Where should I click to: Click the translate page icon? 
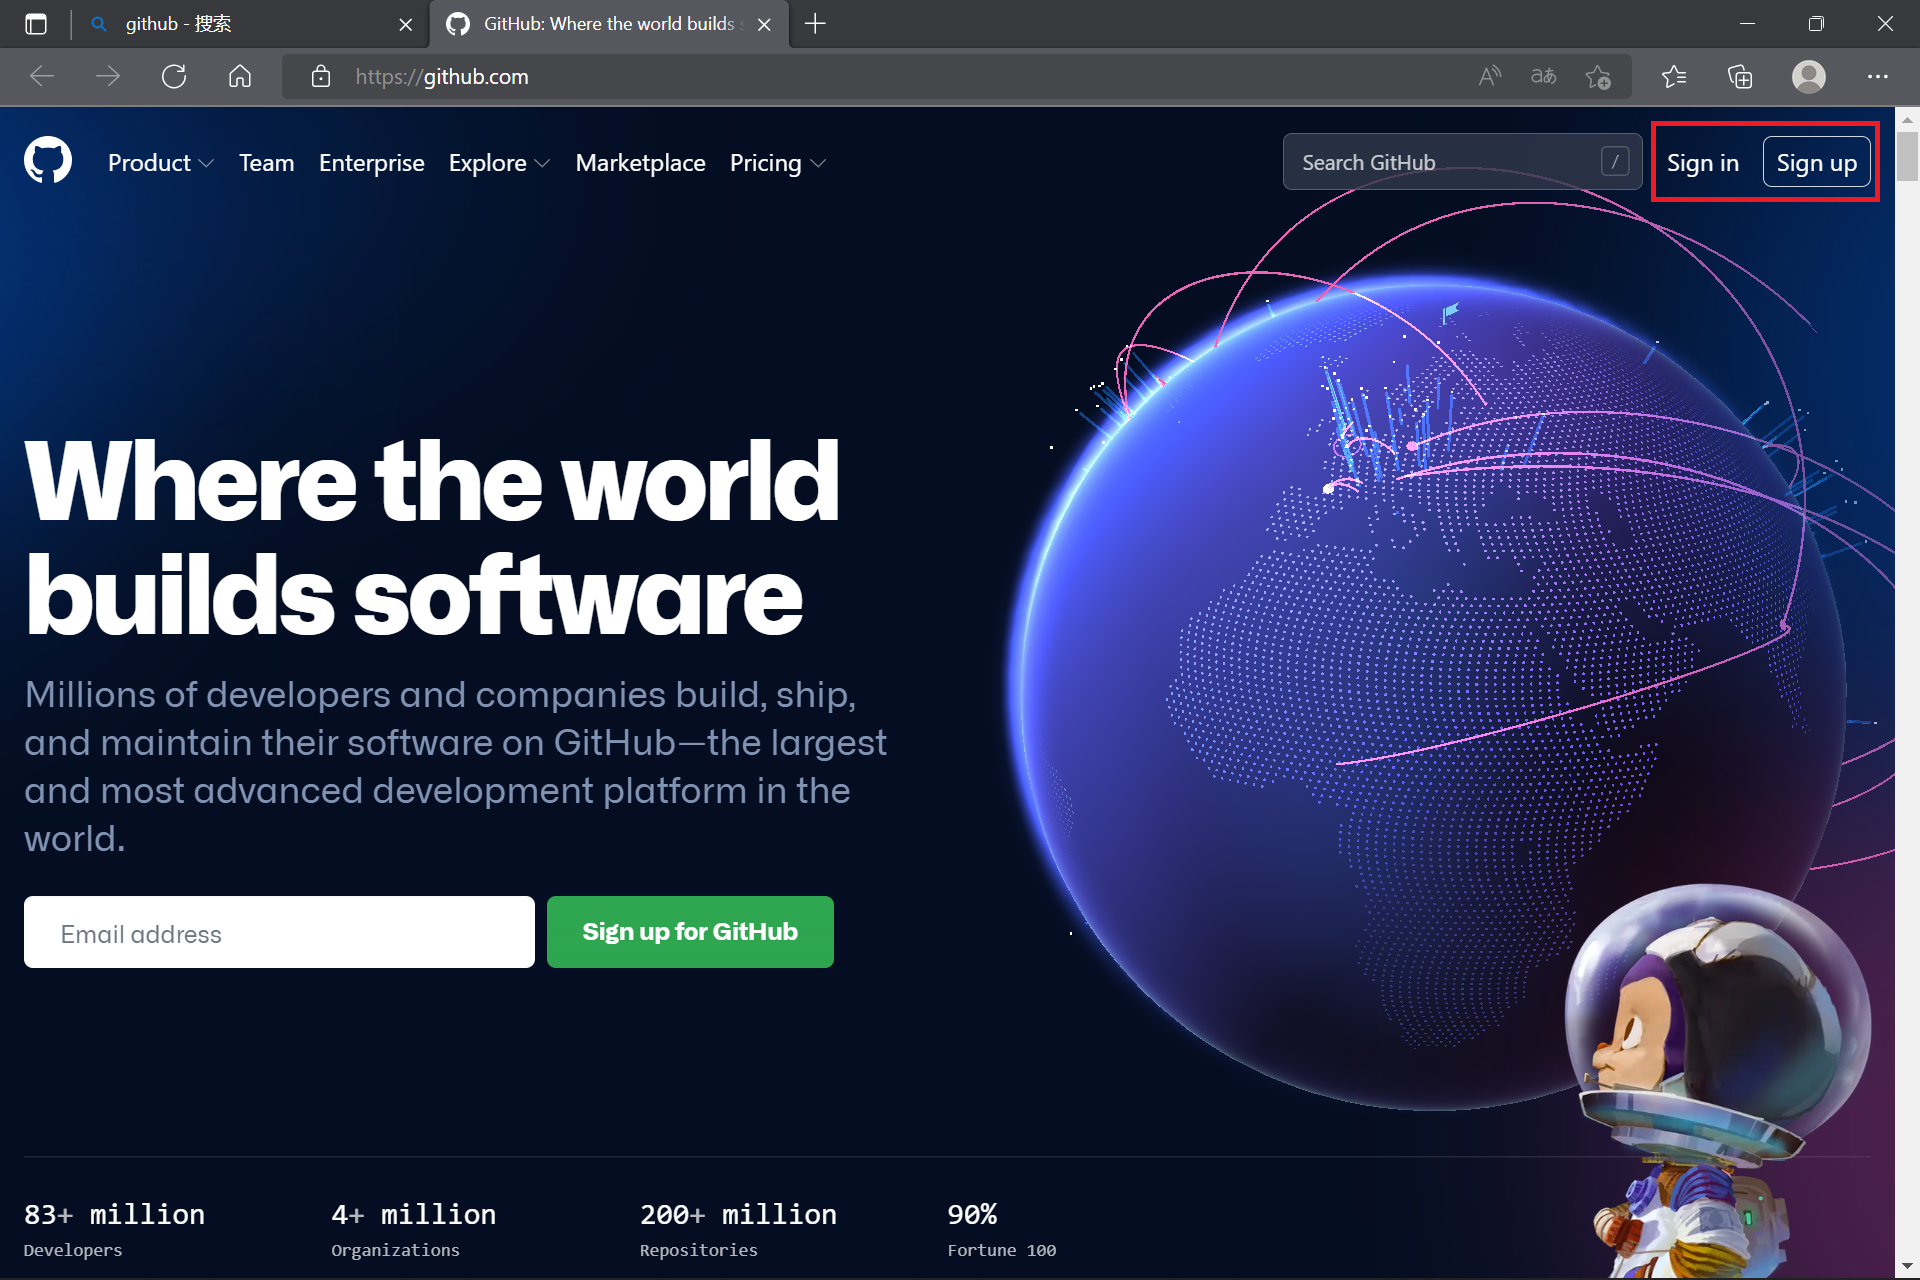coord(1543,77)
